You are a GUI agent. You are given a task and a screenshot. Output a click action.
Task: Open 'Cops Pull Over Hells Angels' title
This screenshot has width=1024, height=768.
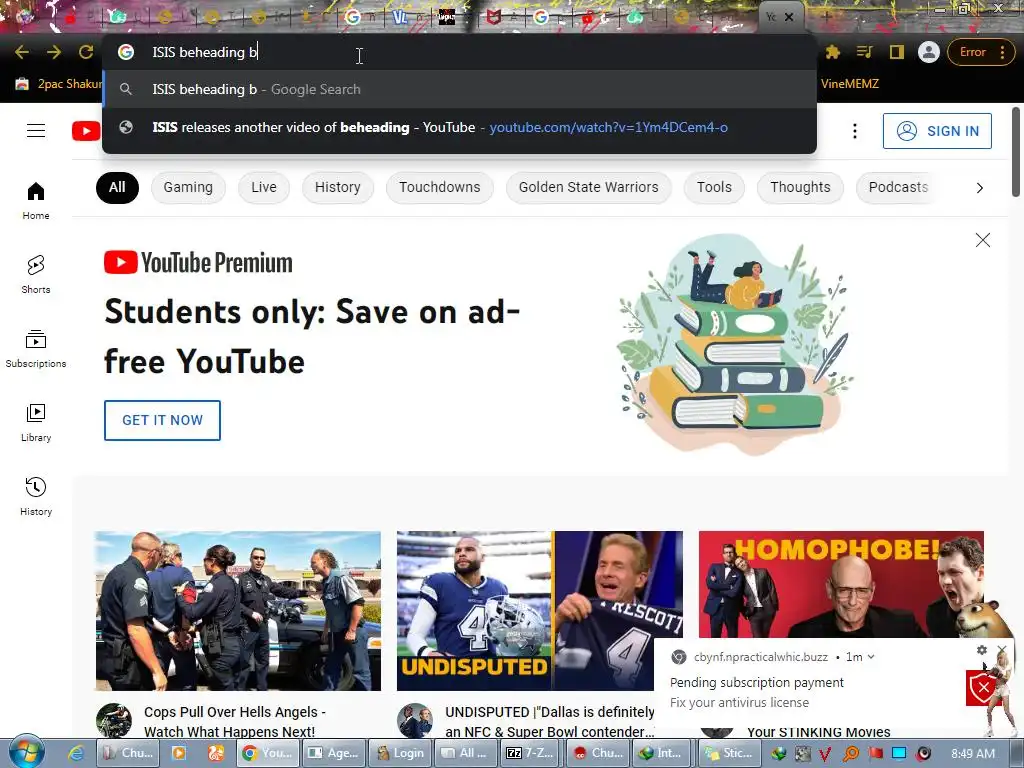235,722
